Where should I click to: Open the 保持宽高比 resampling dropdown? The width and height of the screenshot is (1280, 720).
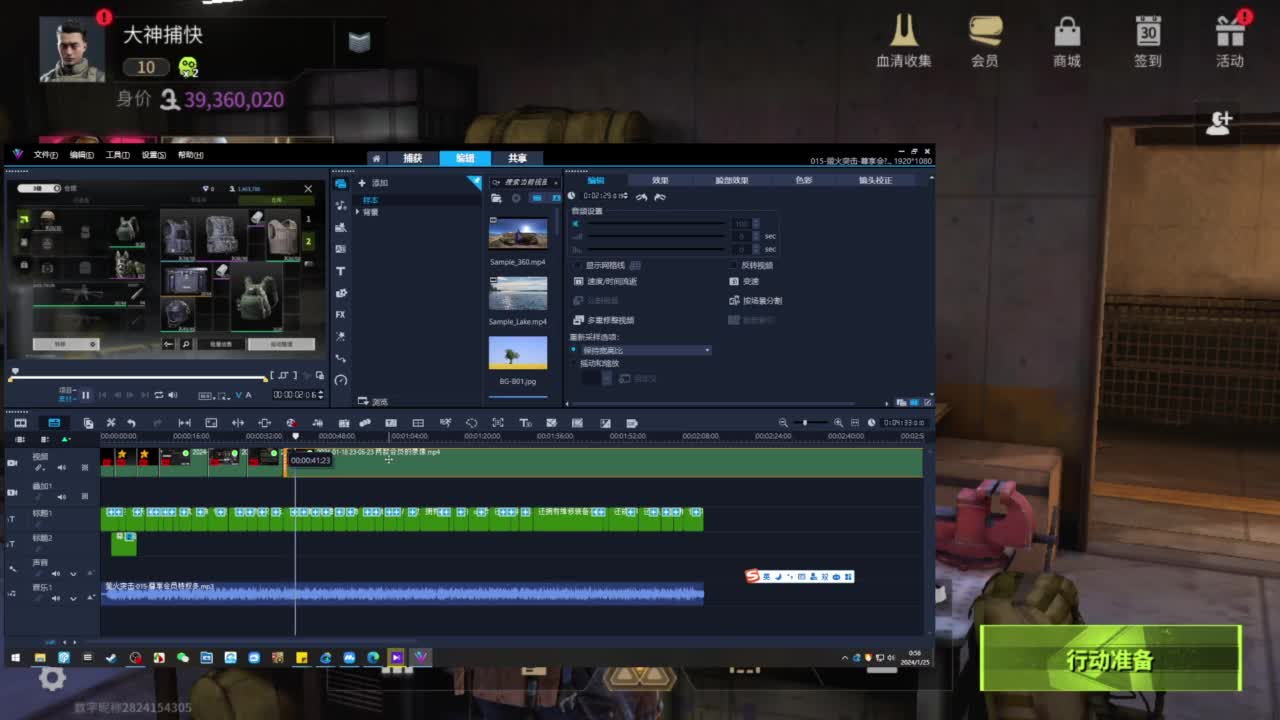645,350
